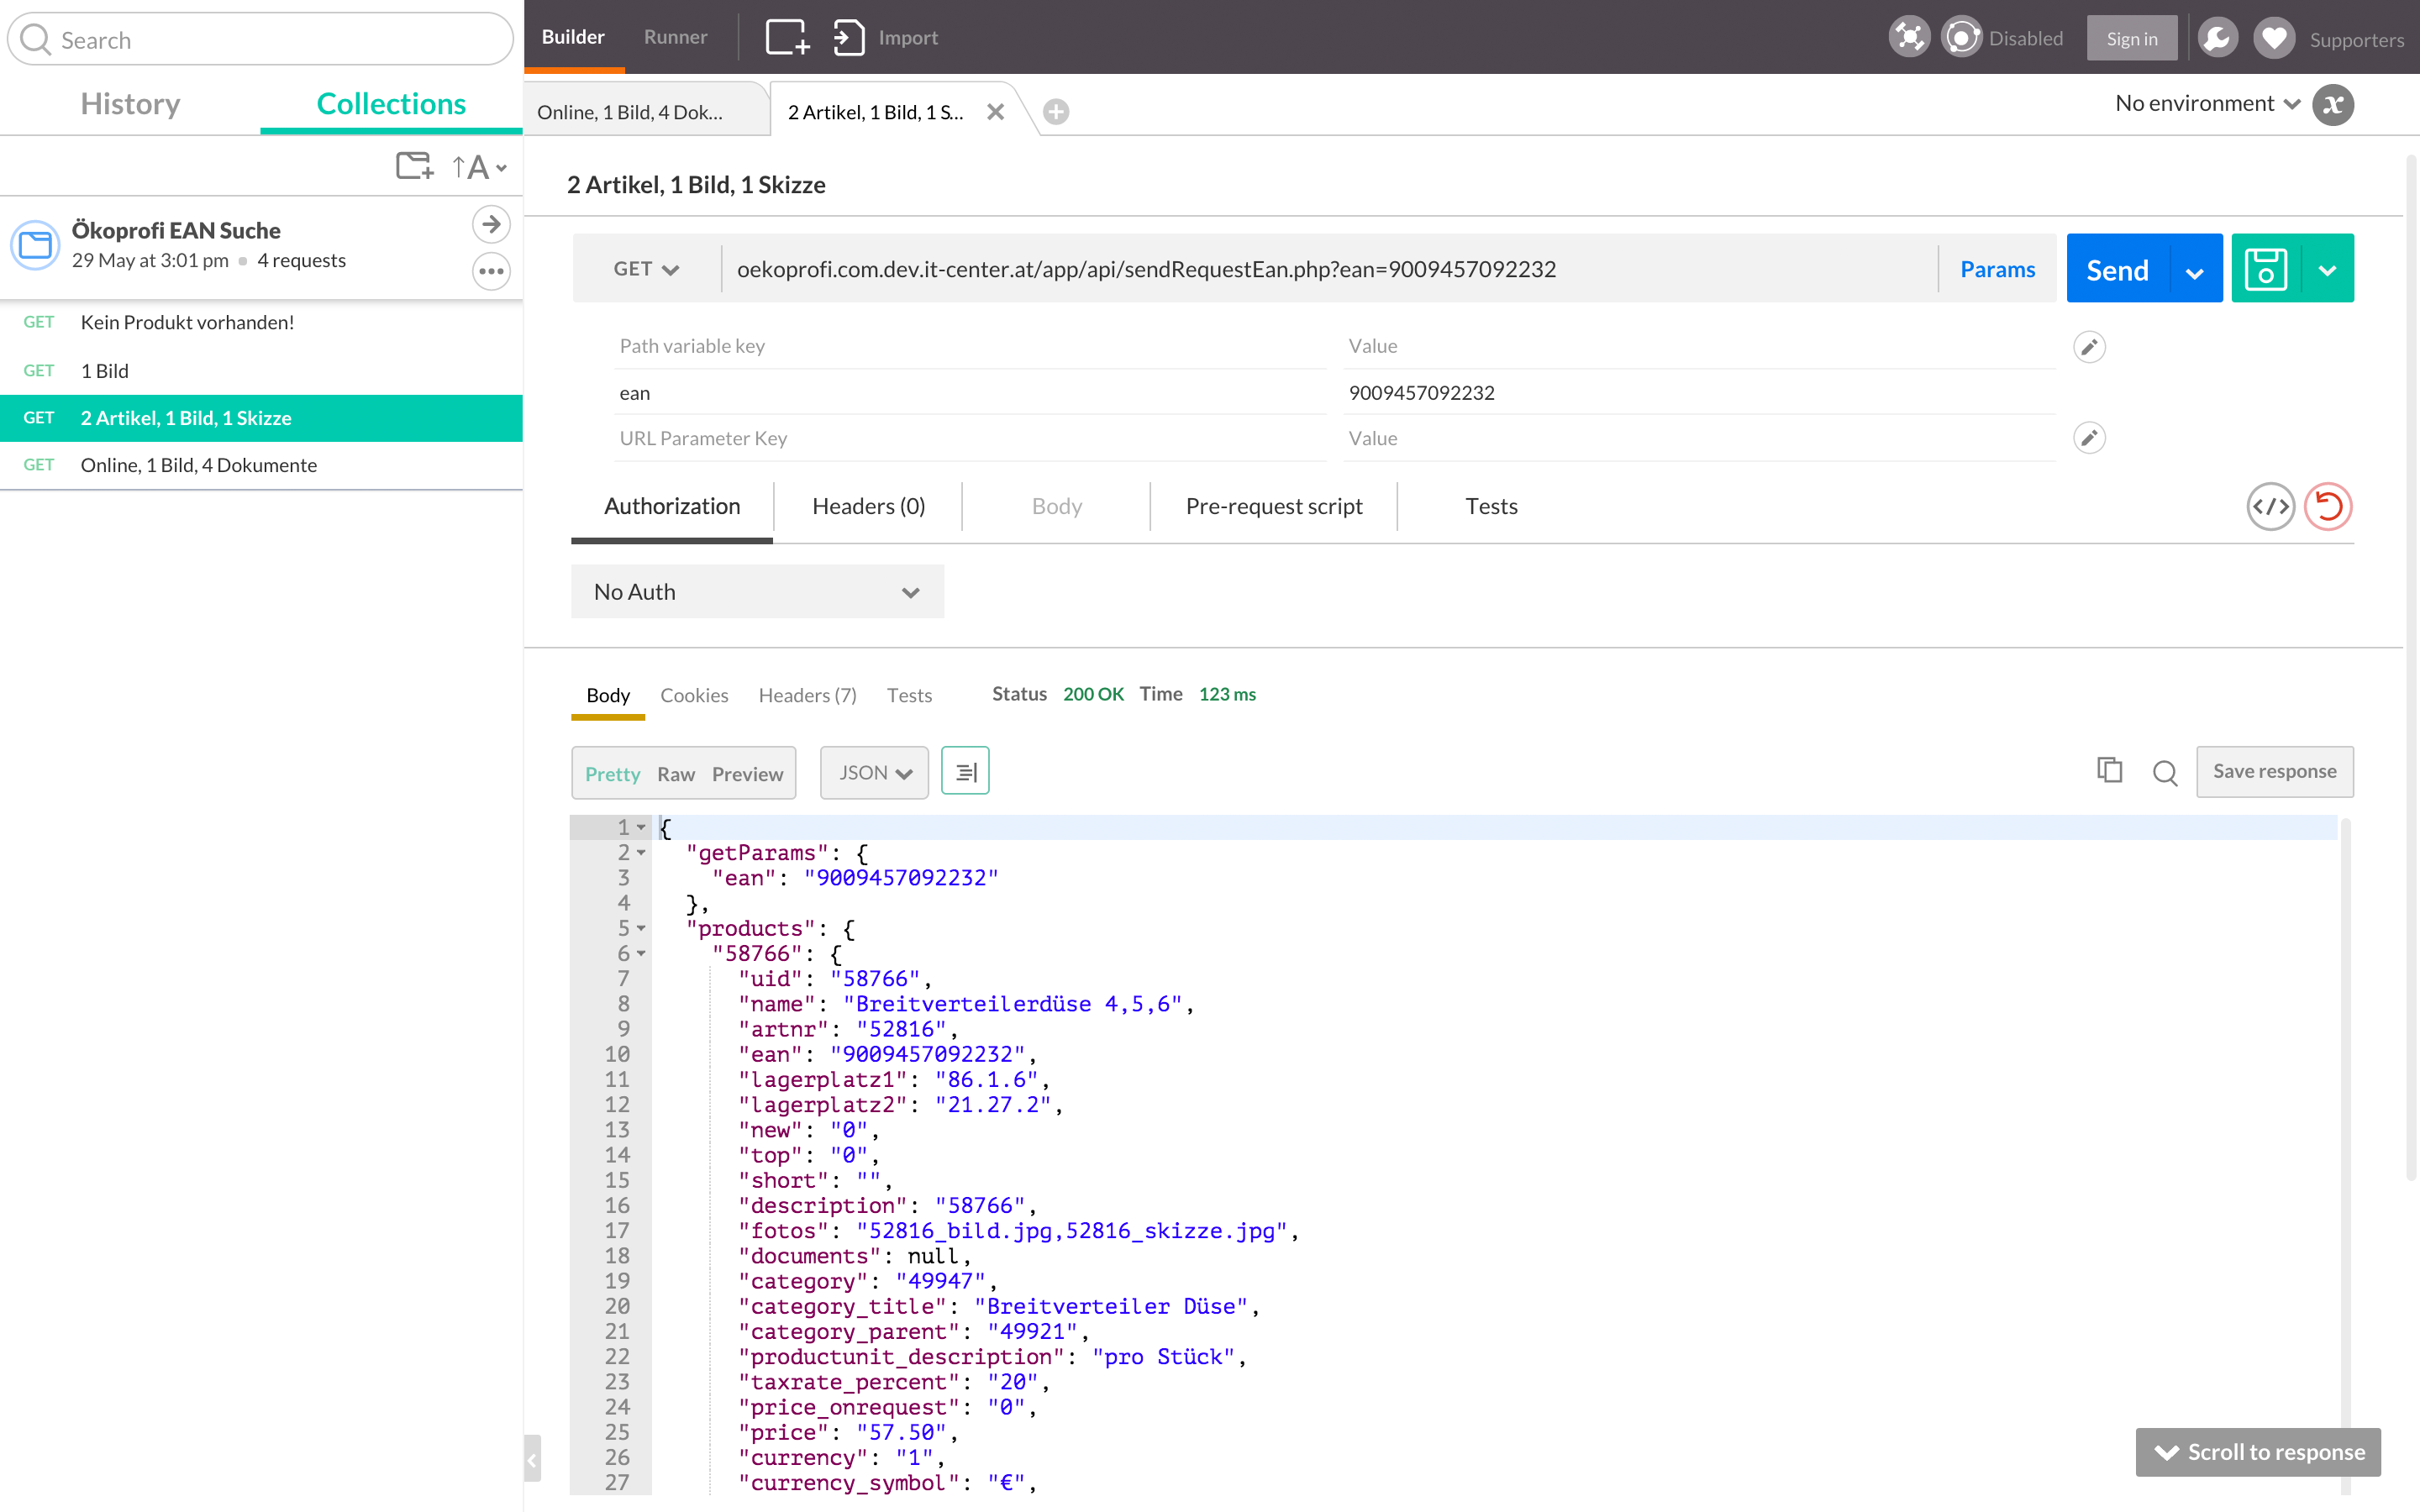Click the URL Parameter Key field
The width and height of the screenshot is (2420, 1512).
[x=970, y=438]
